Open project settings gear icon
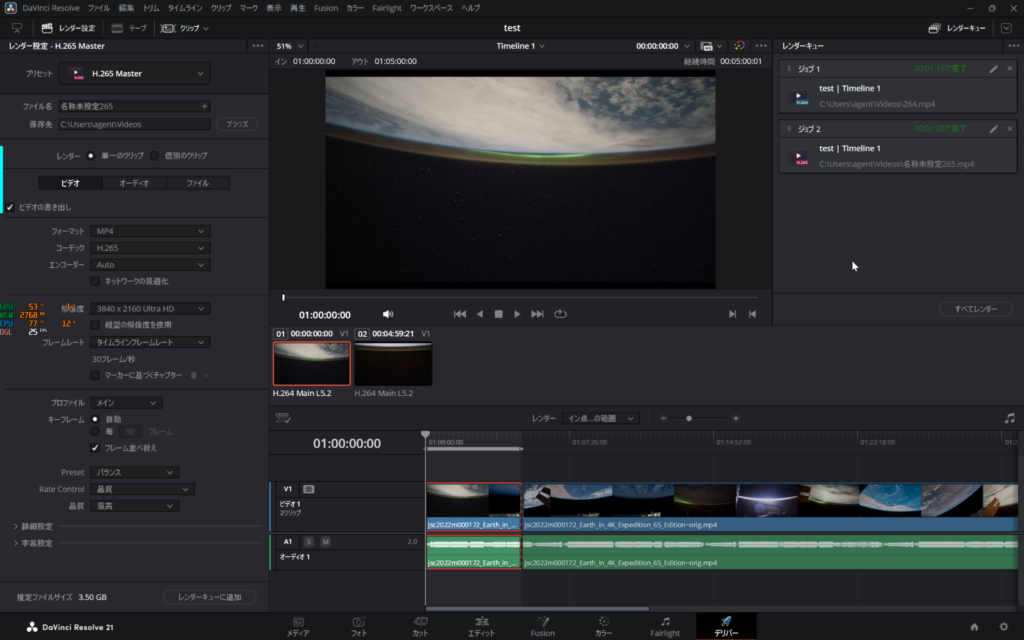The width and height of the screenshot is (1024, 640). pos(1004,627)
